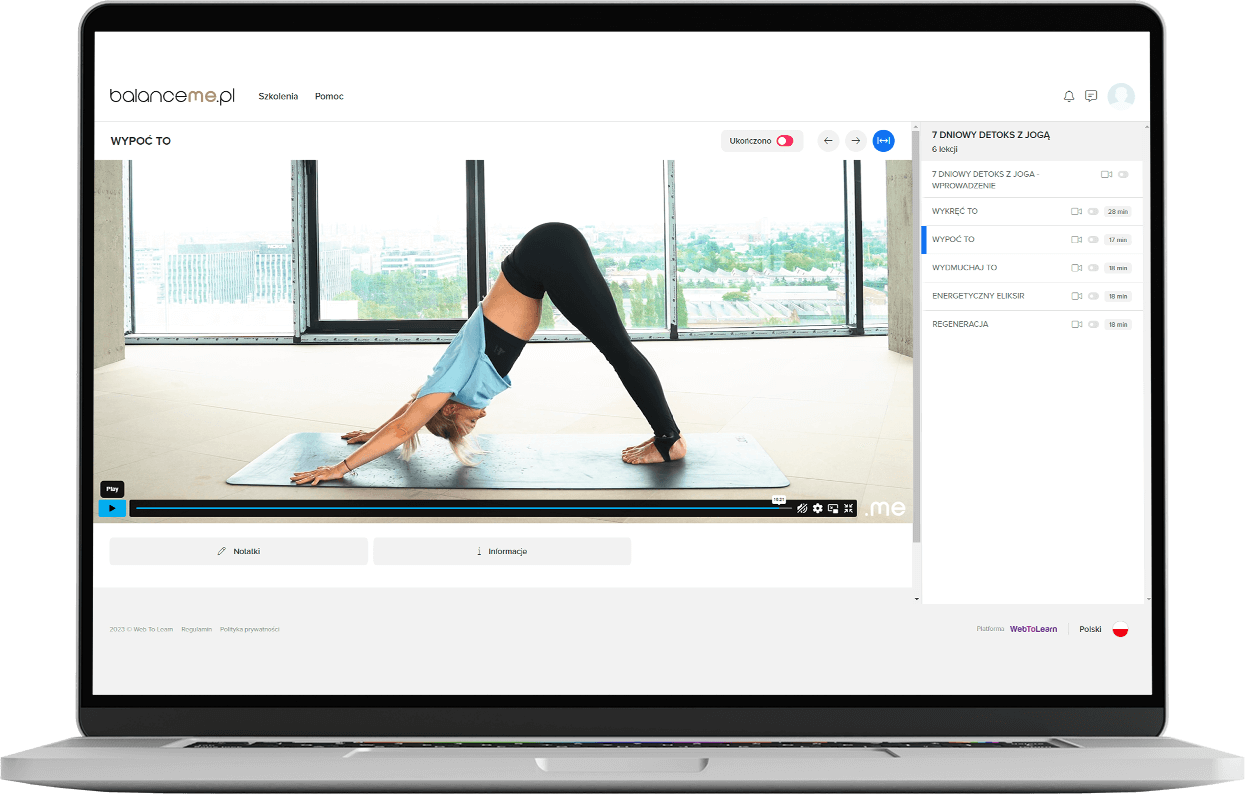1245x794 pixels.
Task: Toggle completion switch for WYKRĘĆ TO lesson
Action: 1093,212
